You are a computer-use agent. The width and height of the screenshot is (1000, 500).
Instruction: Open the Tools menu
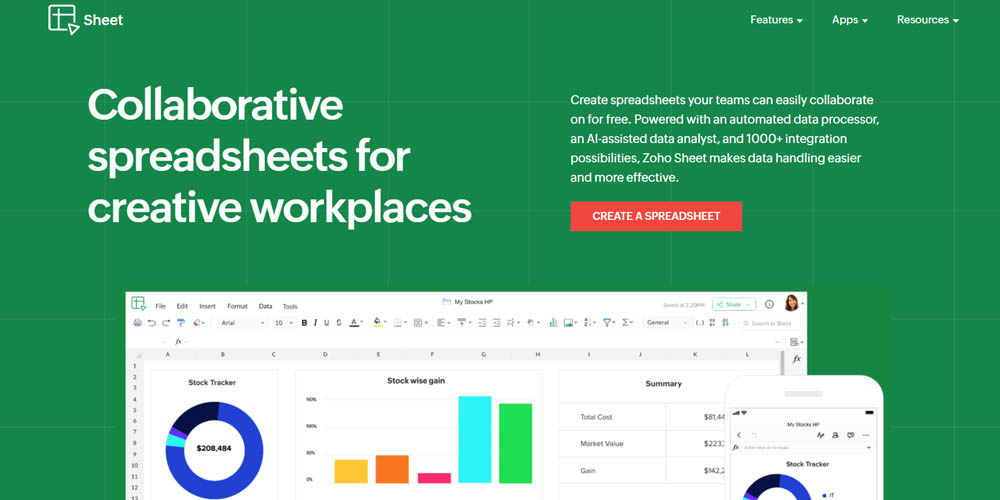(290, 307)
